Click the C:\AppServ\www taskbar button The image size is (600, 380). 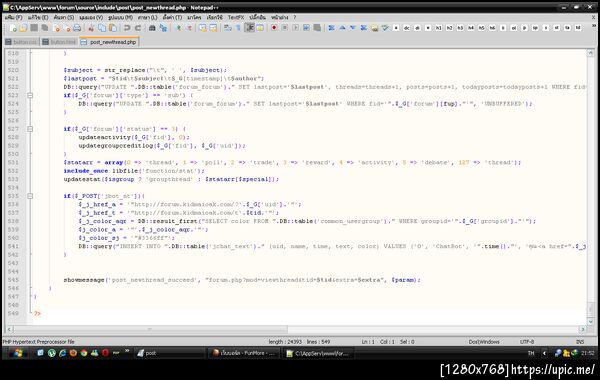tap(318, 353)
